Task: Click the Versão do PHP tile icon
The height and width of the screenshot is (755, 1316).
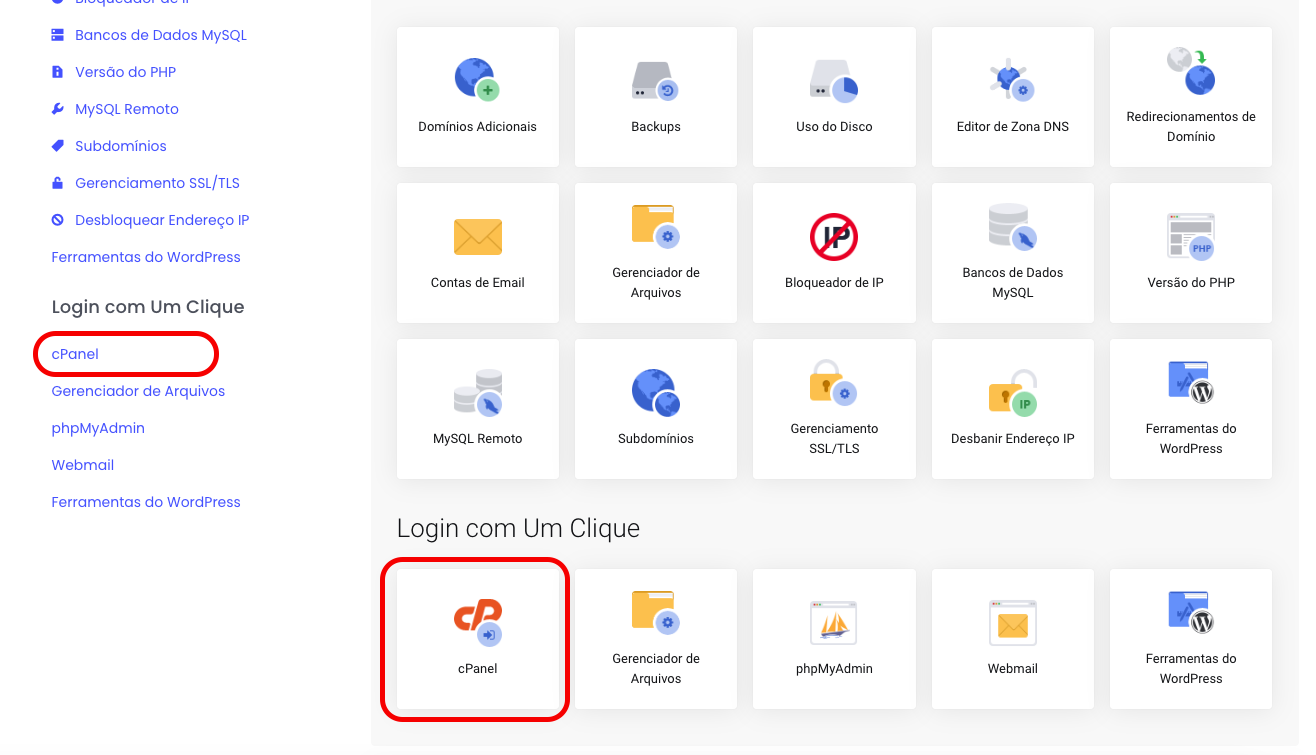Action: point(1190,253)
